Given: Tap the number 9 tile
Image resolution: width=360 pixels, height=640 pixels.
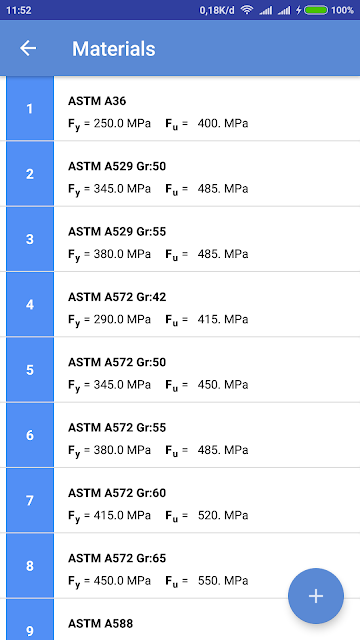Looking at the screenshot, I should (30, 620).
